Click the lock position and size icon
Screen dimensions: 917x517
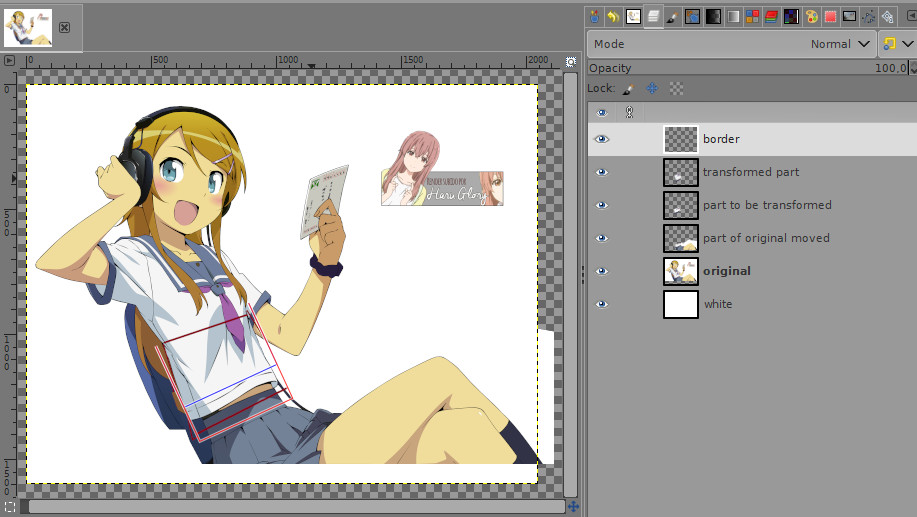click(652, 88)
